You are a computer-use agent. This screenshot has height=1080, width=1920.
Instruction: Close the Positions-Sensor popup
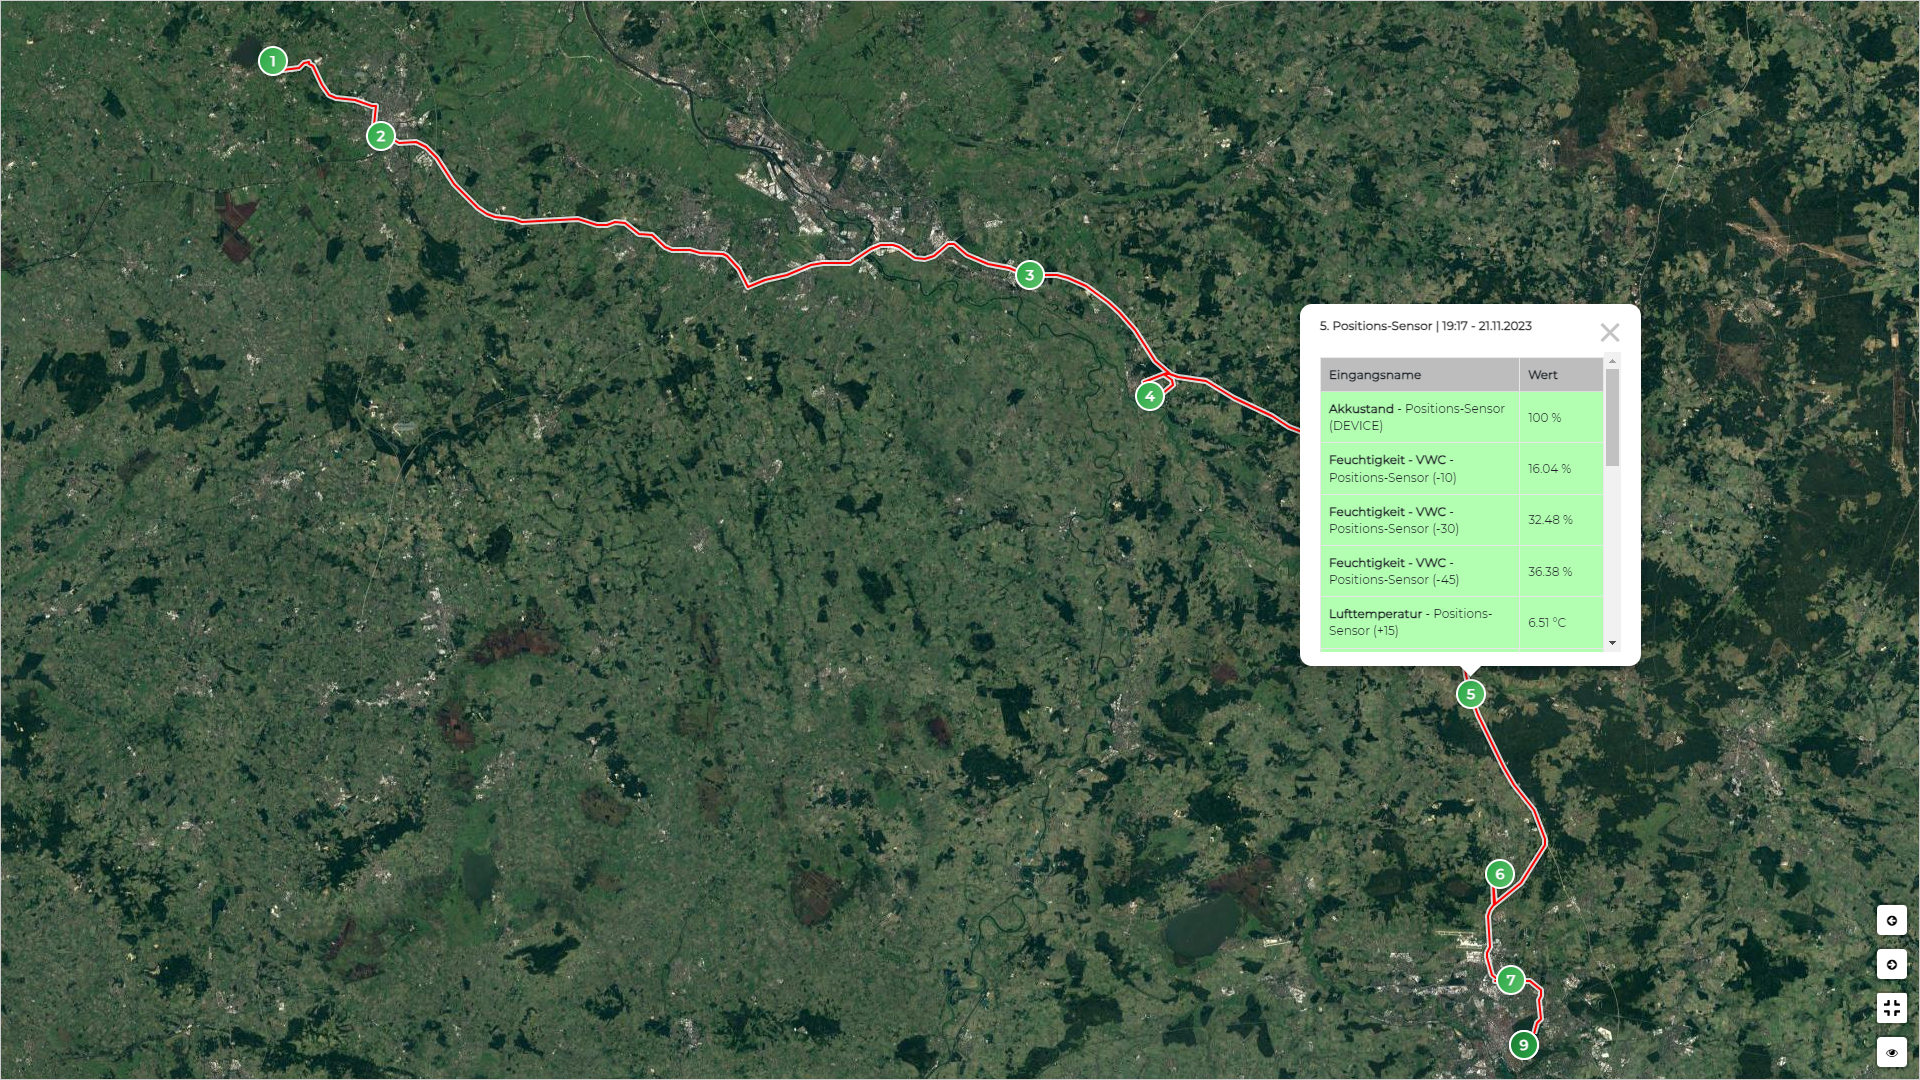1609,332
